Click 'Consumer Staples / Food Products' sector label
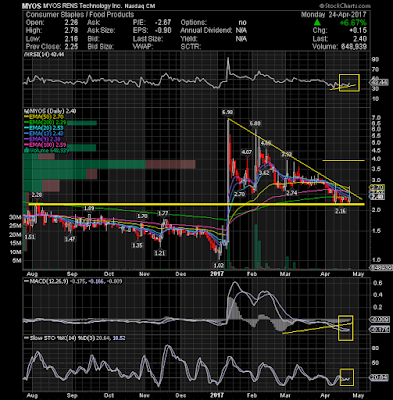 (80, 15)
